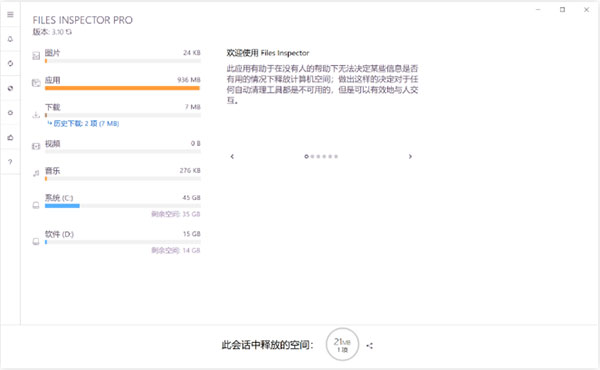Viewport: 600px width, 370px height.
Task: Select the first carousel page dot
Action: click(x=307, y=156)
